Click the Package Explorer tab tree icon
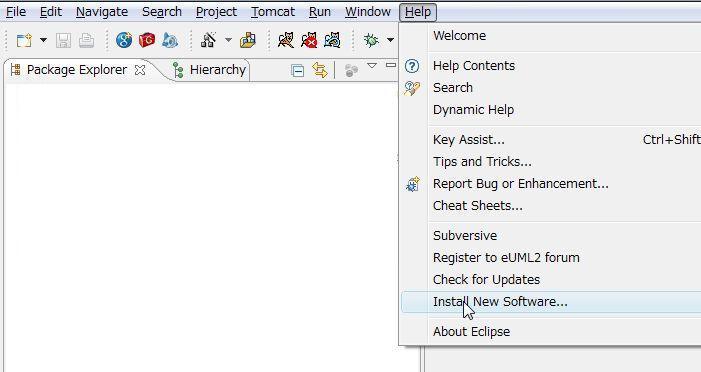 (x=16, y=70)
